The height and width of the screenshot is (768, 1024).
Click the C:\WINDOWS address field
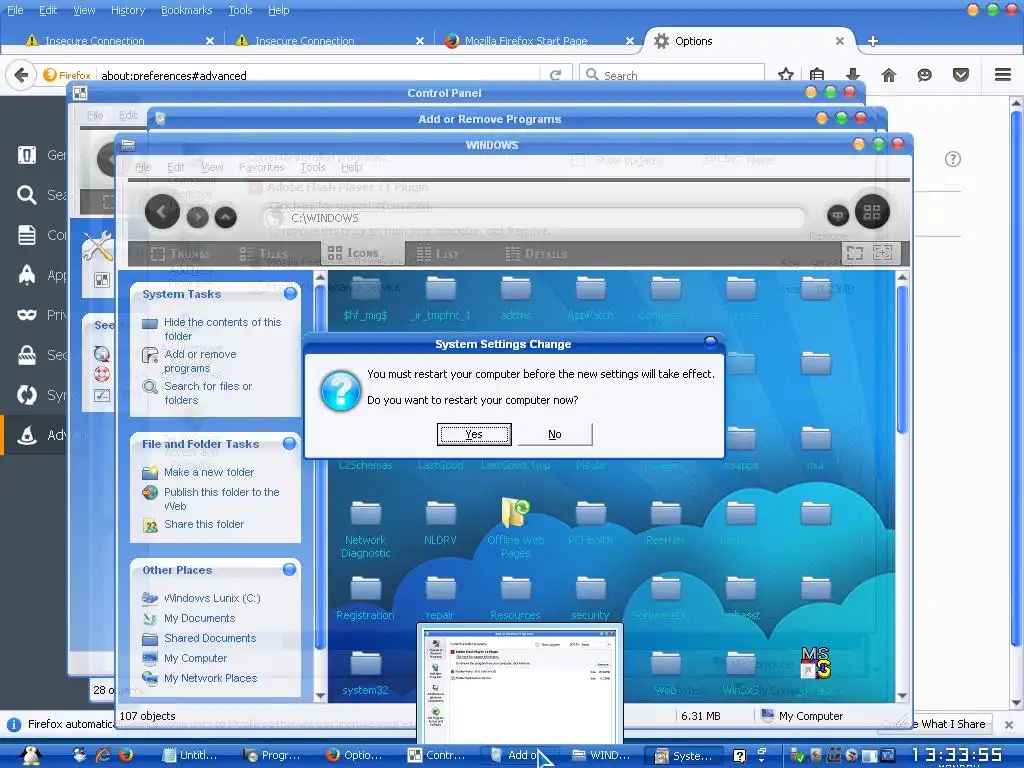click(536, 218)
